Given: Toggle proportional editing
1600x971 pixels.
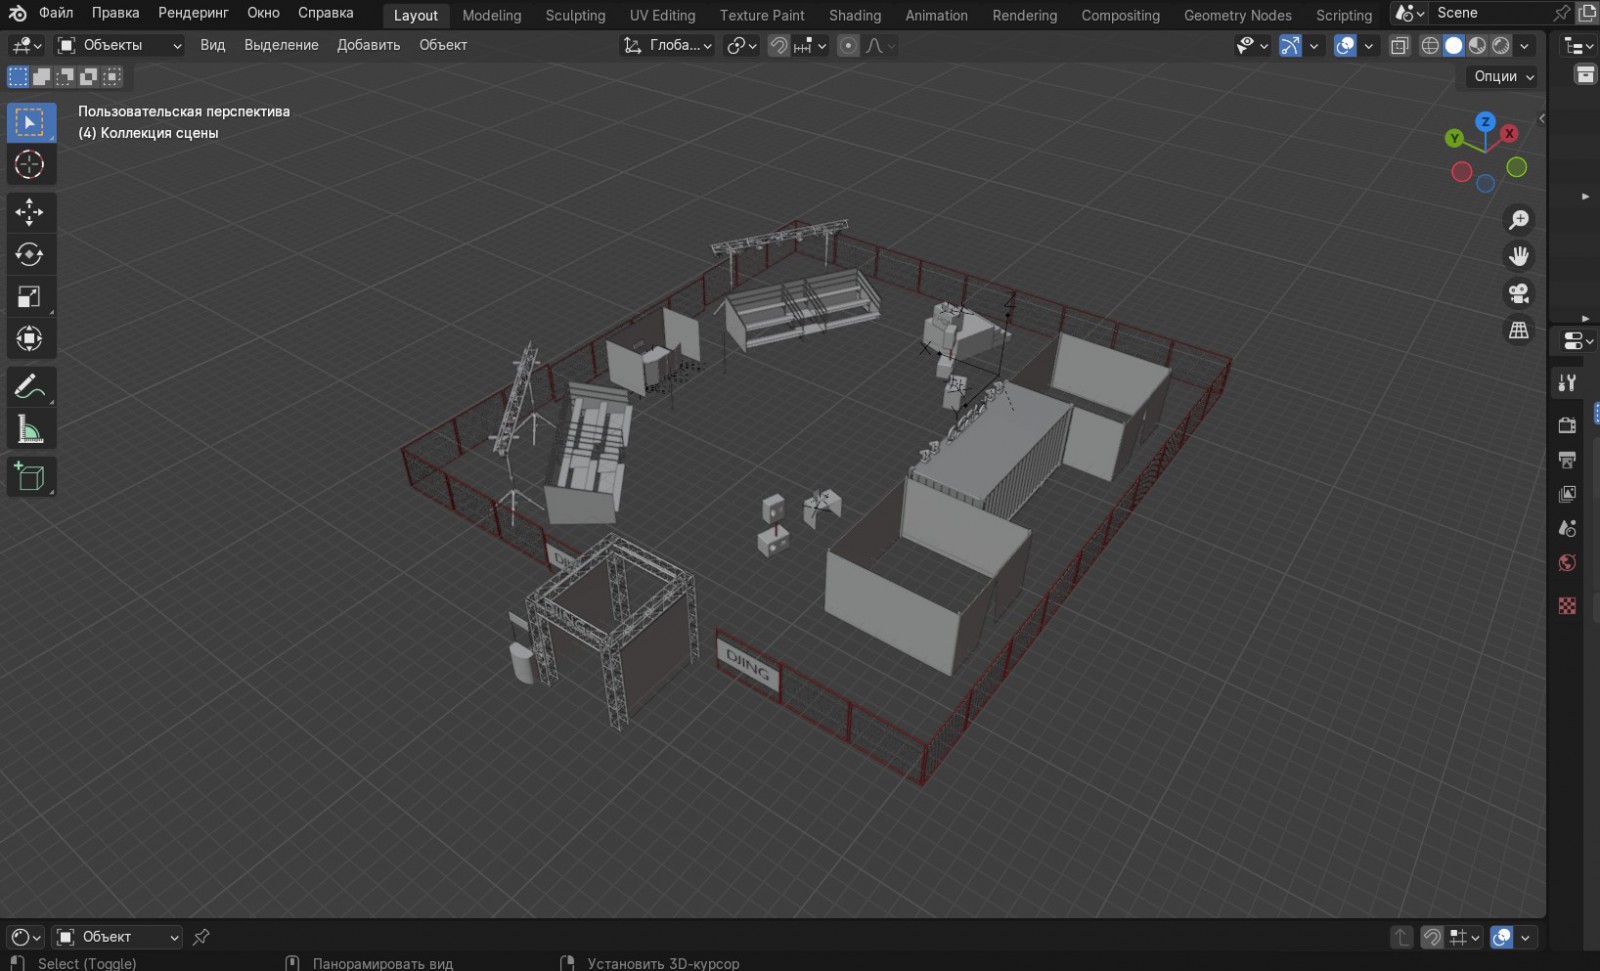Looking at the screenshot, I should tap(848, 45).
